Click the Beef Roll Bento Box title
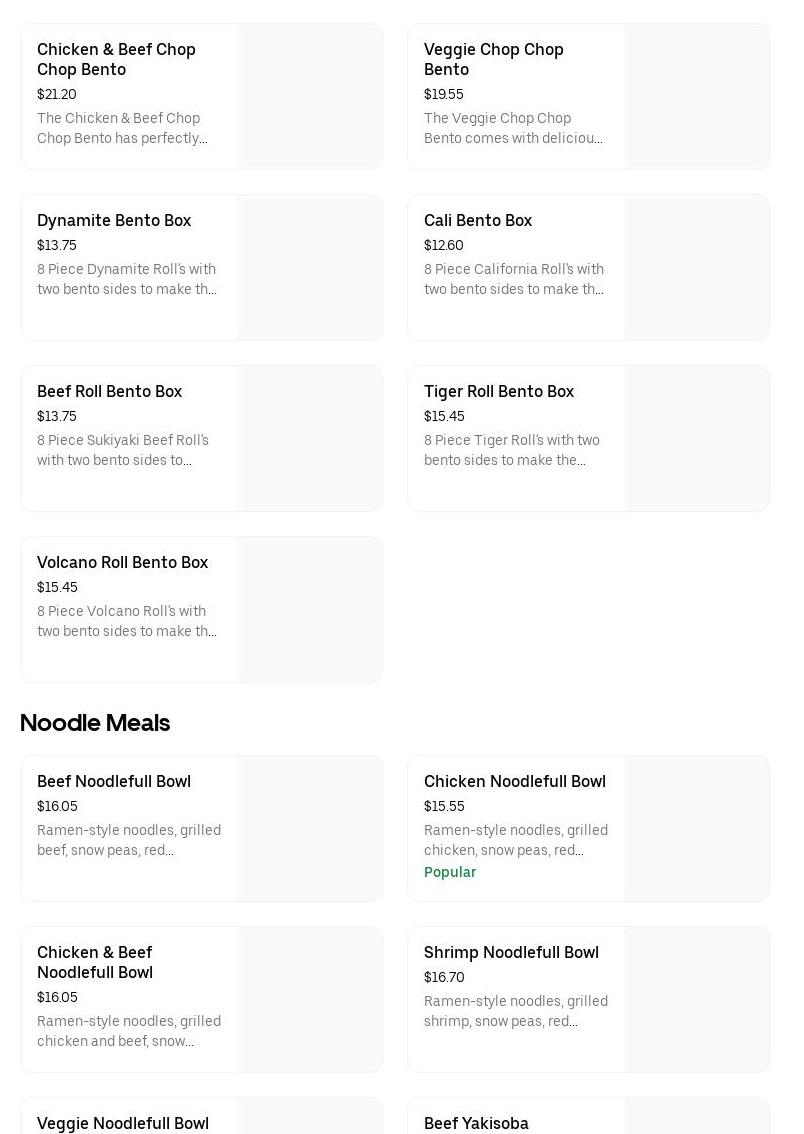Screen dimensions: 804x1134 [109, 391]
